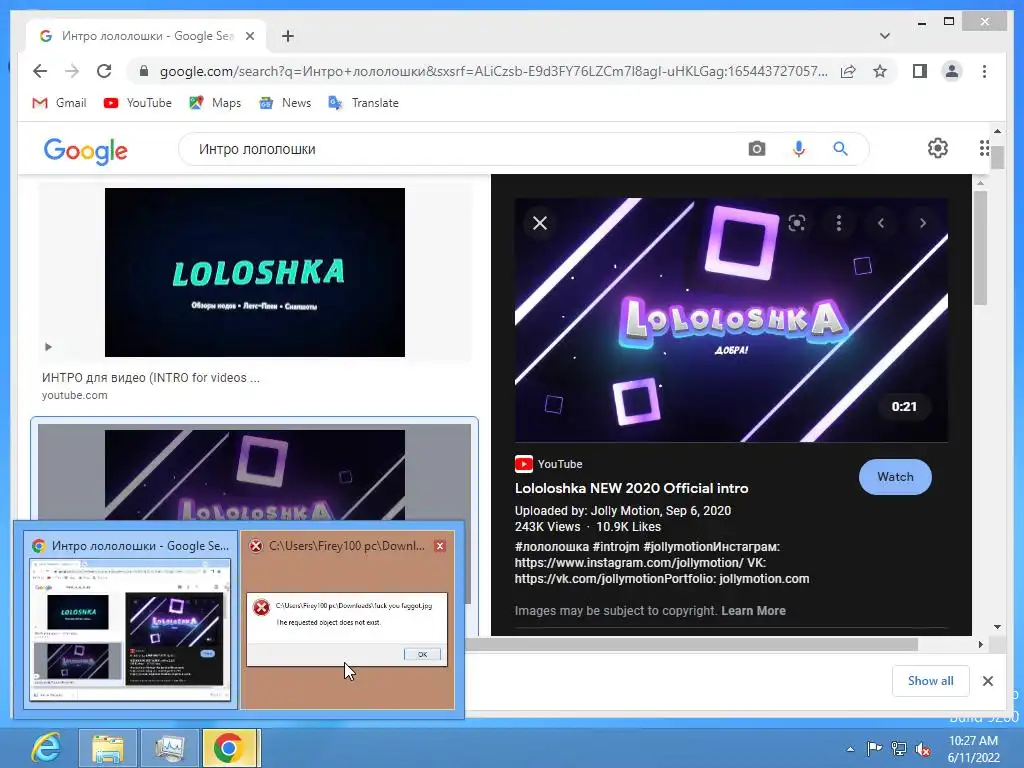Open Chrome's three-dot menu
Image resolution: width=1024 pixels, height=768 pixels.
984,71
